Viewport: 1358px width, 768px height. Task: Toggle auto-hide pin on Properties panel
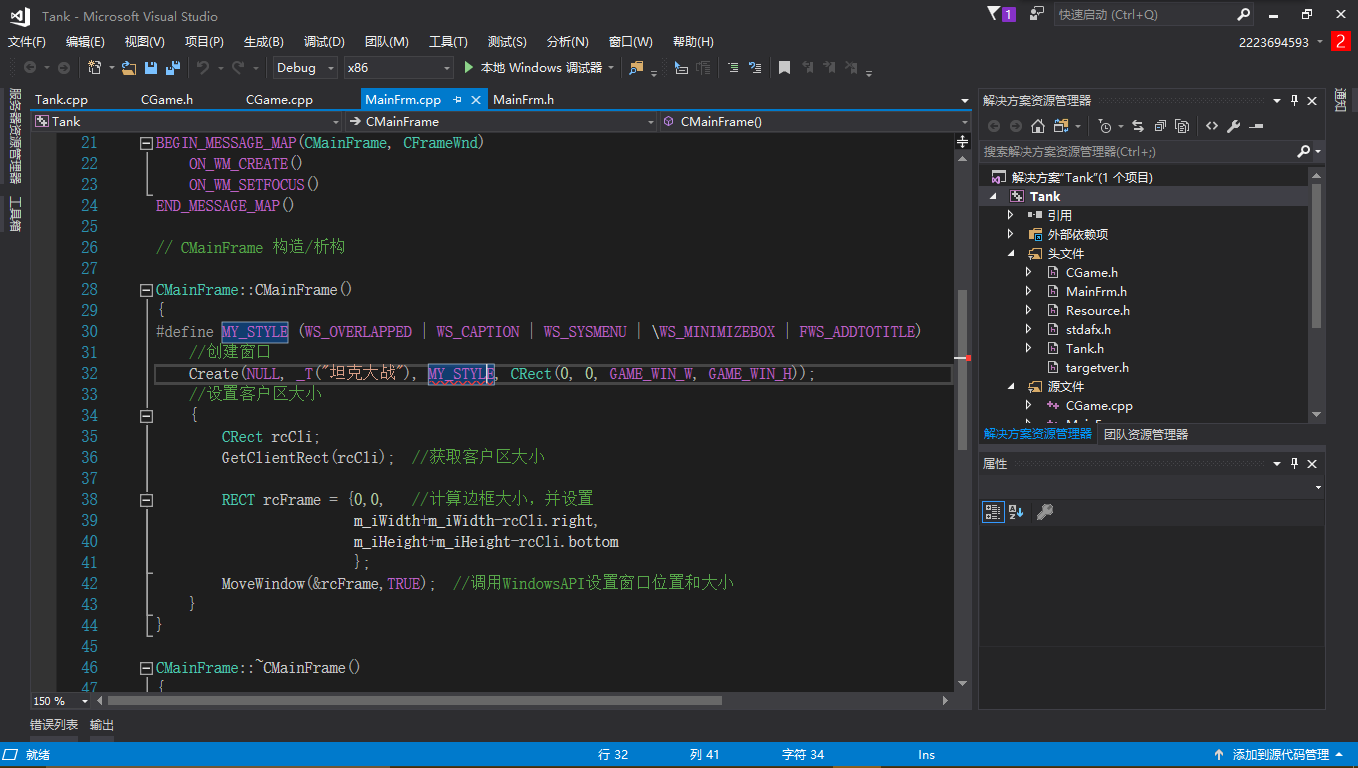click(x=1294, y=464)
